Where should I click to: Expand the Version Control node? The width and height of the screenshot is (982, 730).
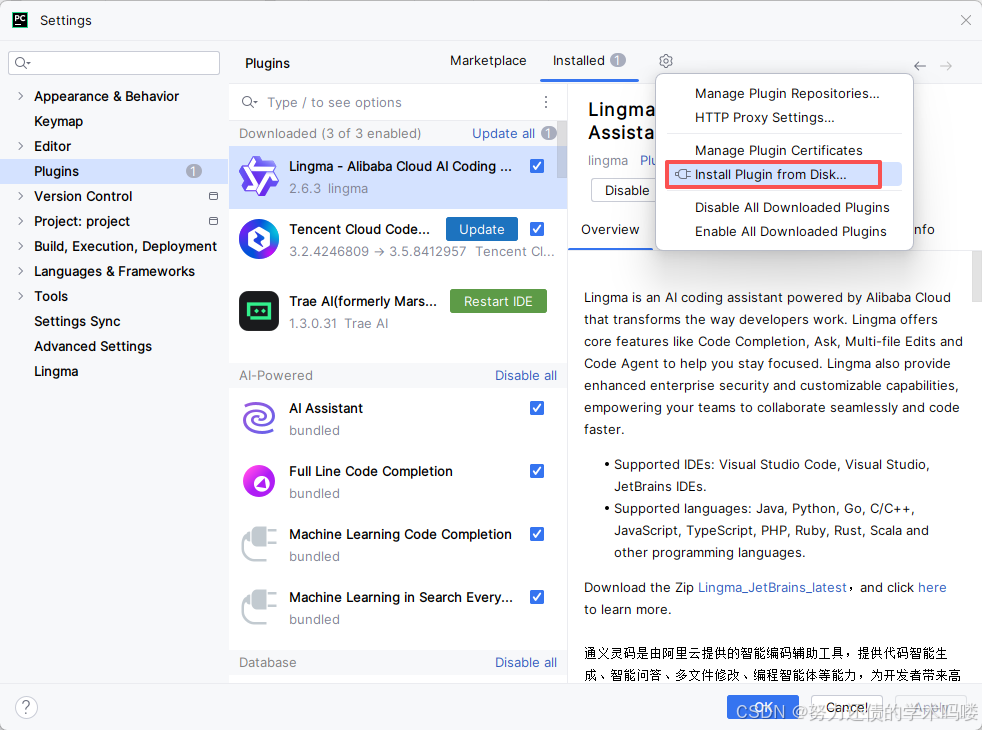pos(21,196)
